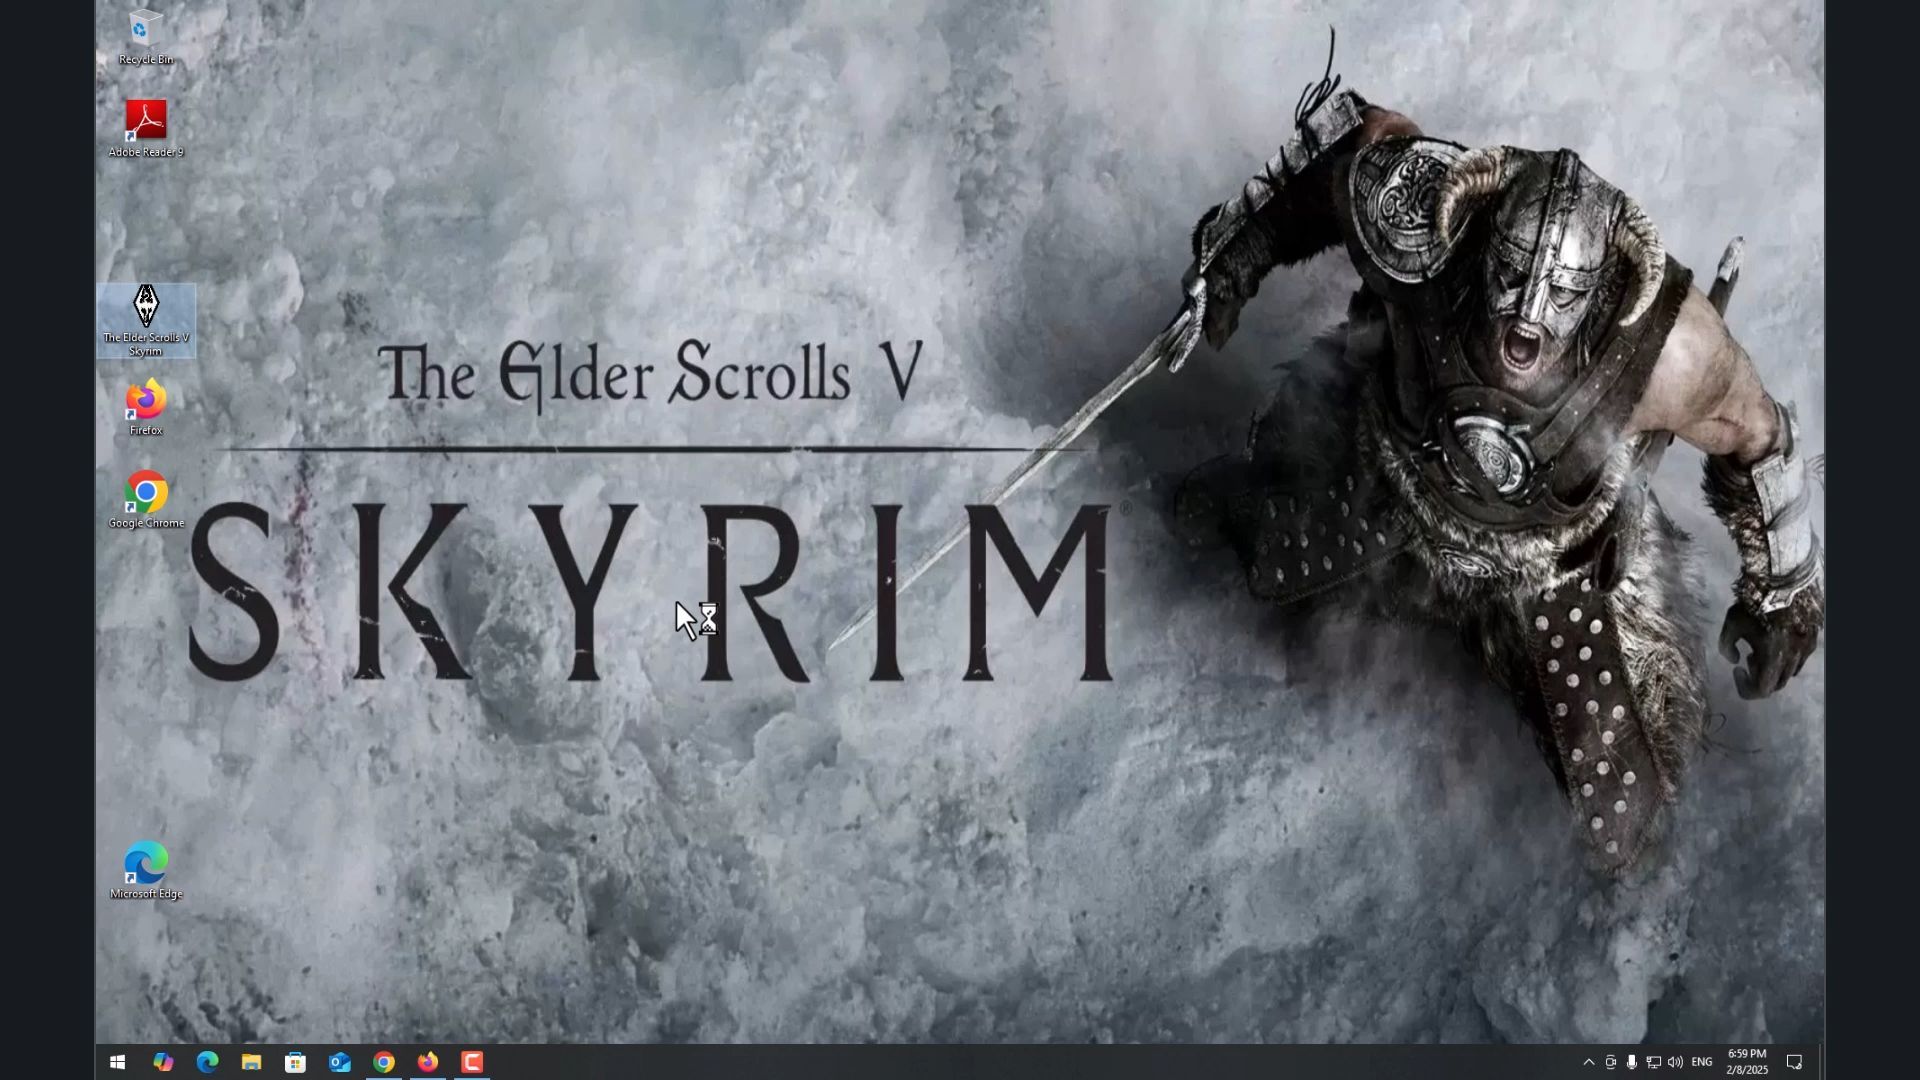Viewport: 1920px width, 1080px height.
Task: Open Copilot from the taskbar
Action: point(163,1062)
